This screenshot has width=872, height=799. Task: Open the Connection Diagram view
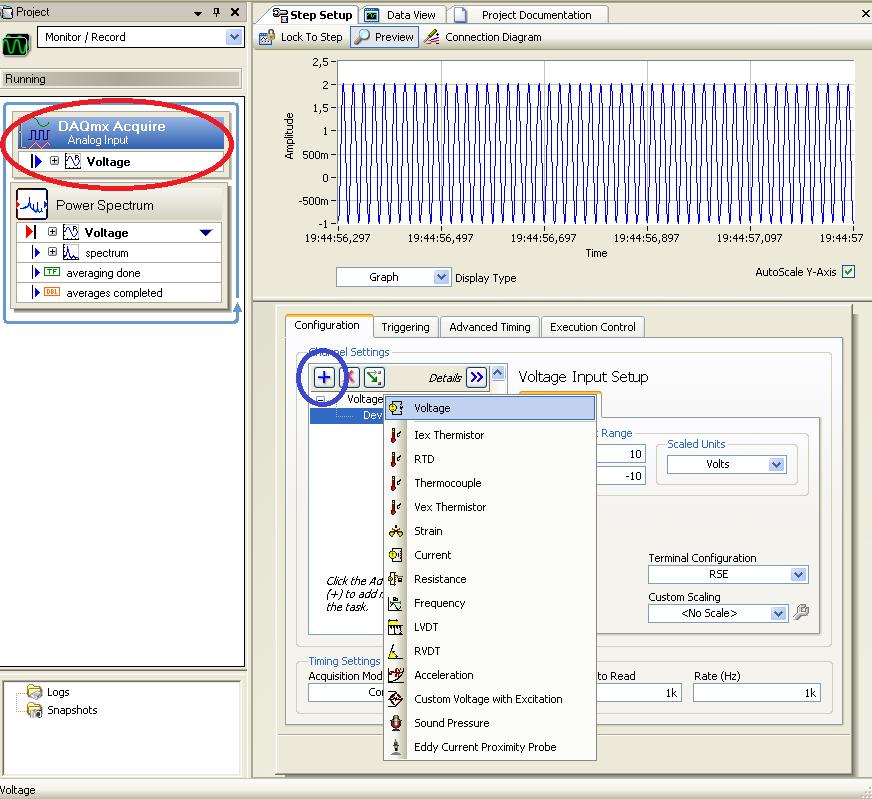click(x=482, y=37)
